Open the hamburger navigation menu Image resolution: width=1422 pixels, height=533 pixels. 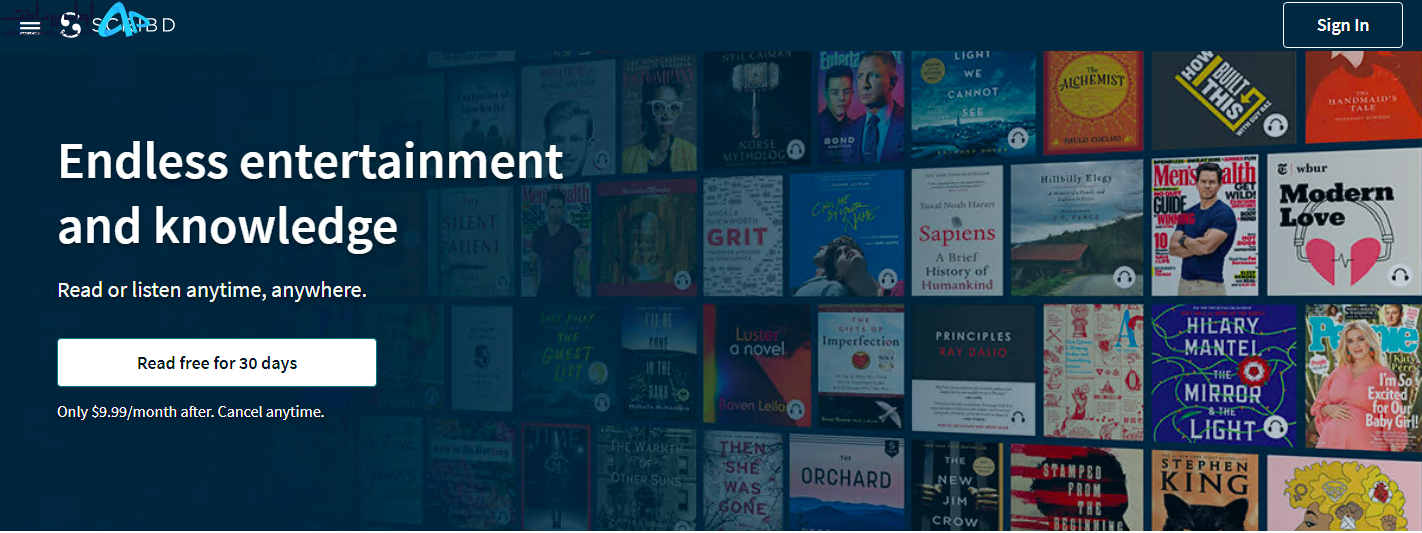tap(30, 26)
